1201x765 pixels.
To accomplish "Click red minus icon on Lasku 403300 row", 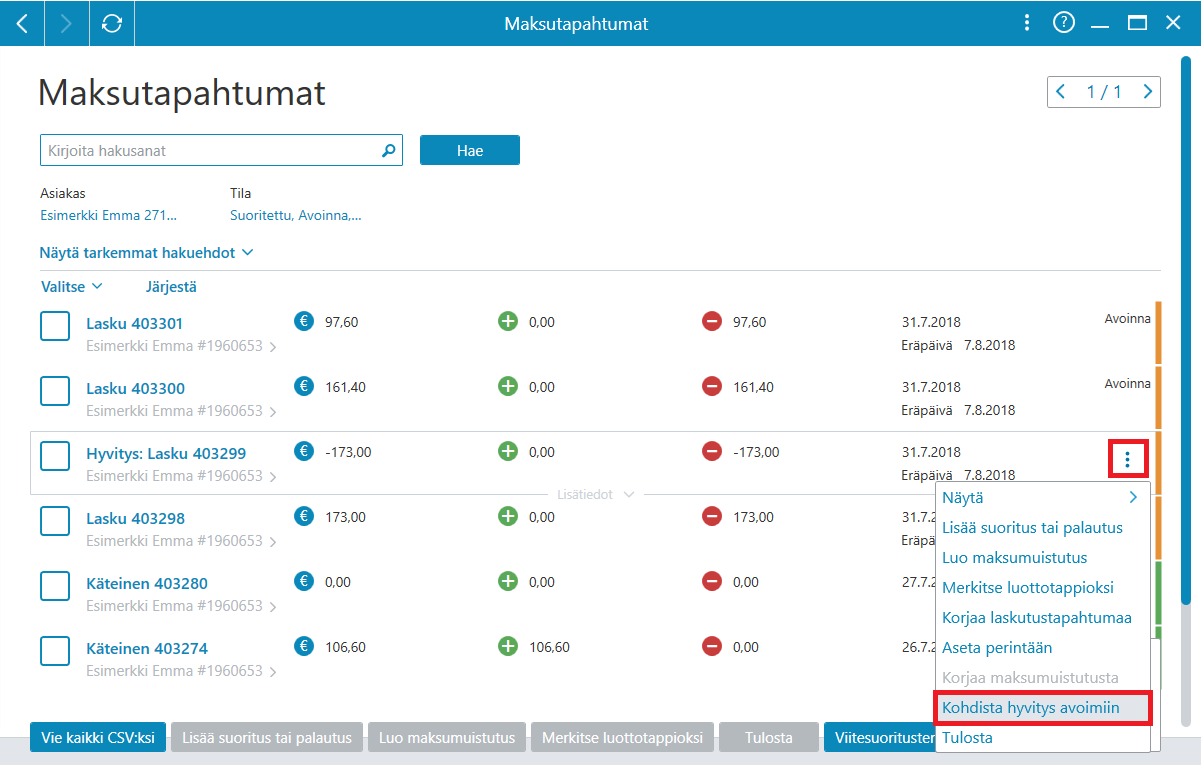I will tap(712, 386).
